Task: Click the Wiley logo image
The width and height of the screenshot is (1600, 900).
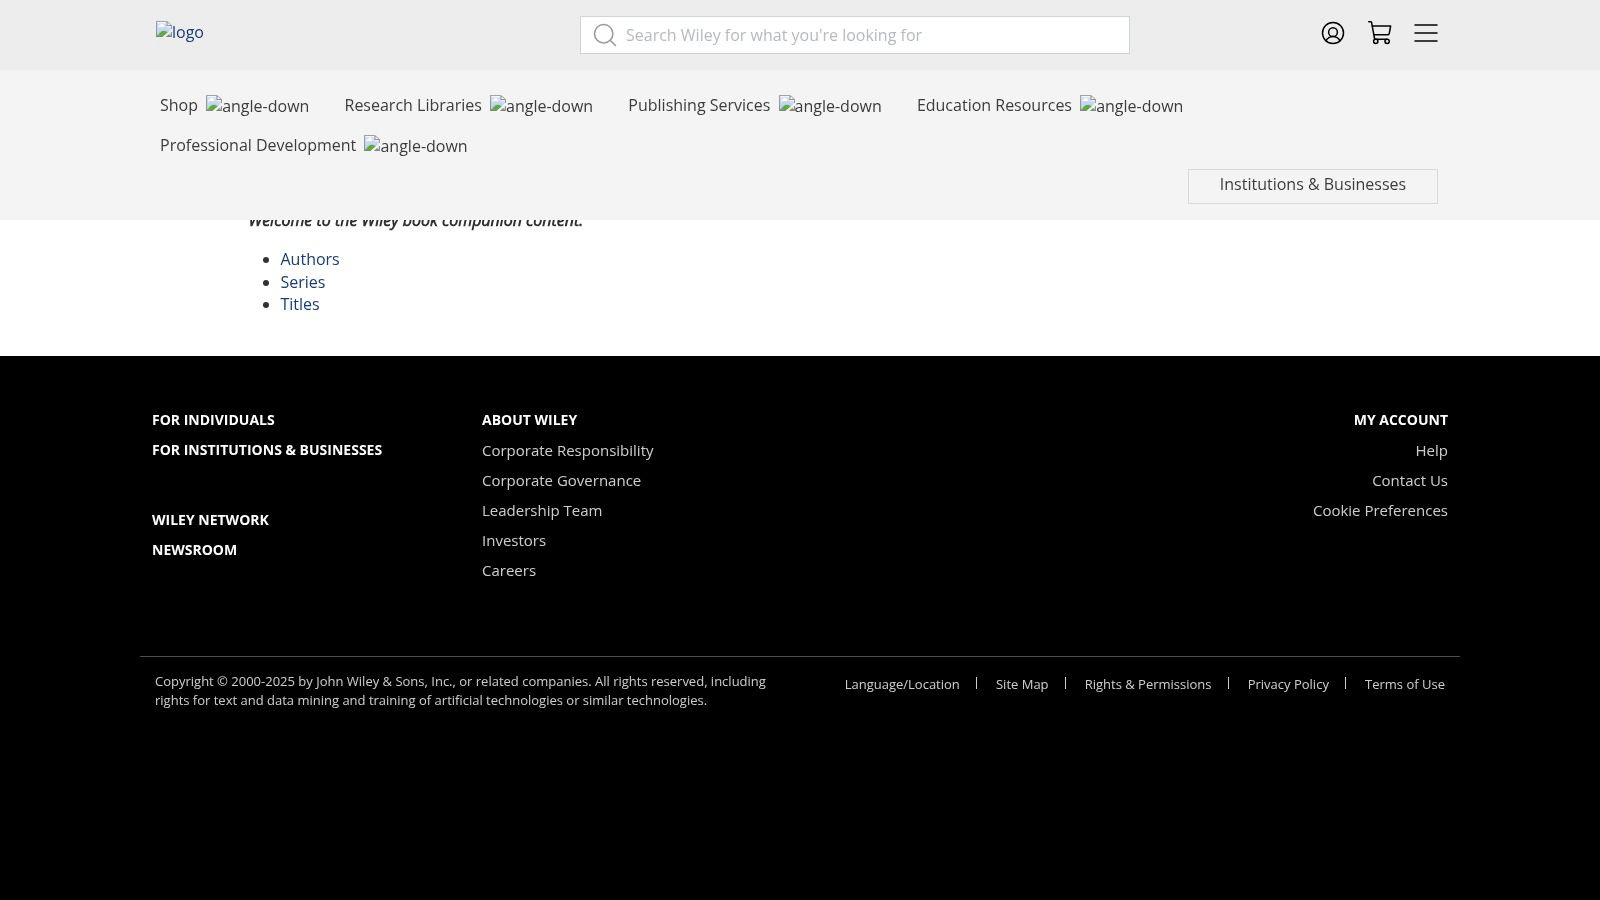Action: click(180, 32)
